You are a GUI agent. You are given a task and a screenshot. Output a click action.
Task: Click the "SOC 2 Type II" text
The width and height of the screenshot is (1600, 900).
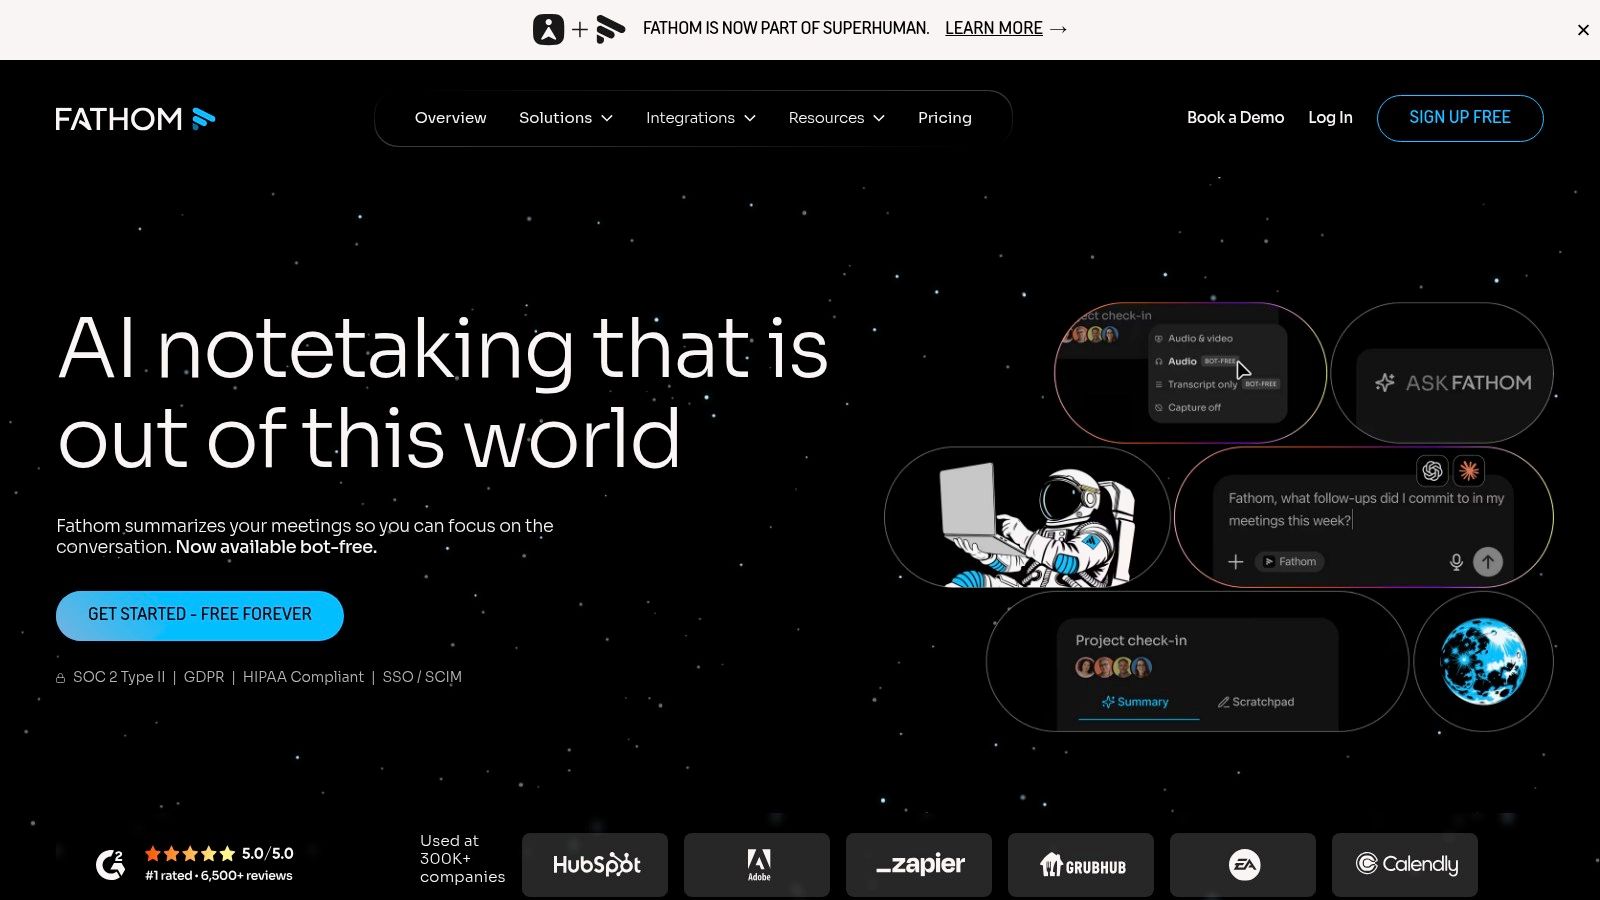point(119,677)
